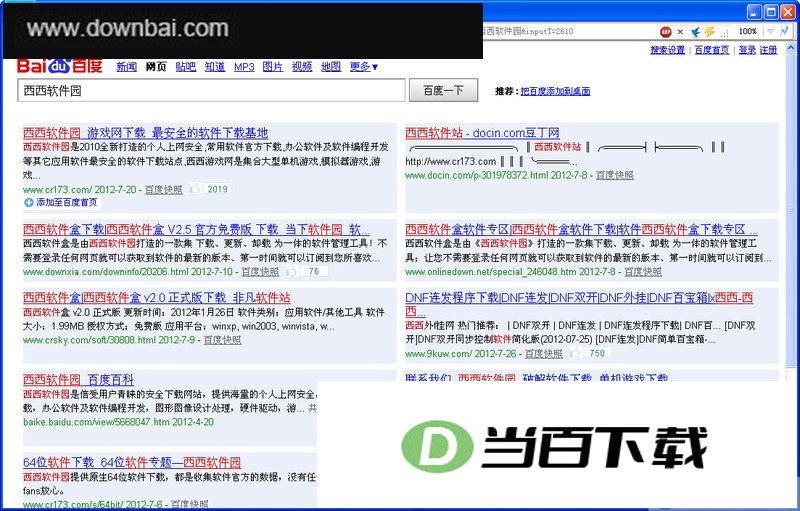Viewport: 800px width, 511px height.
Task: Select the 网页 tab
Action: coord(156,66)
